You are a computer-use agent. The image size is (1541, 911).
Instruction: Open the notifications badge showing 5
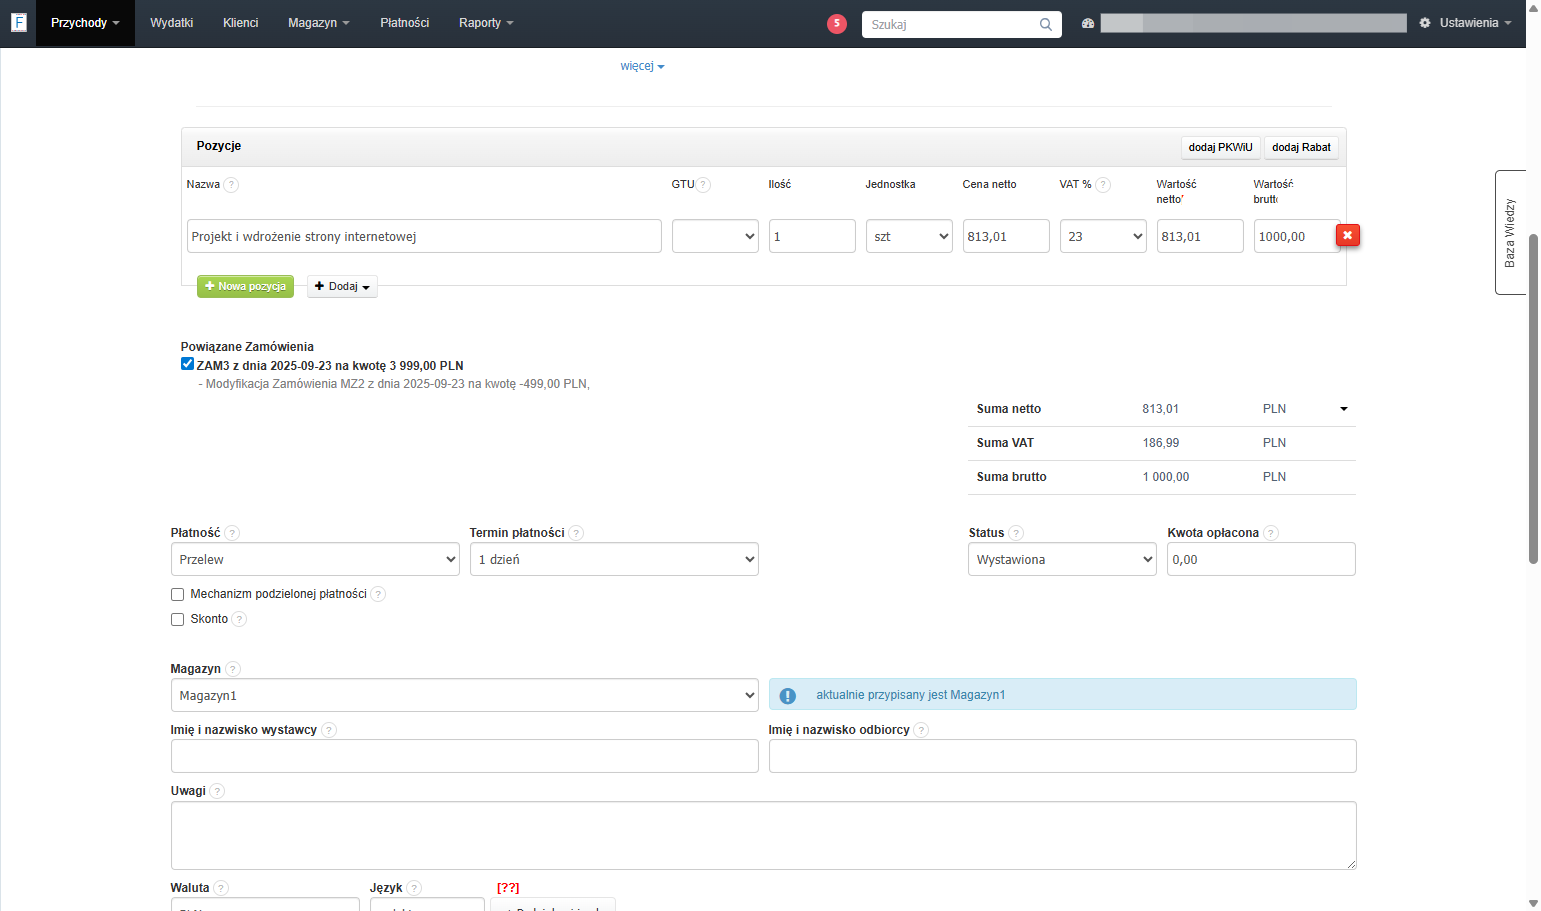tap(837, 23)
